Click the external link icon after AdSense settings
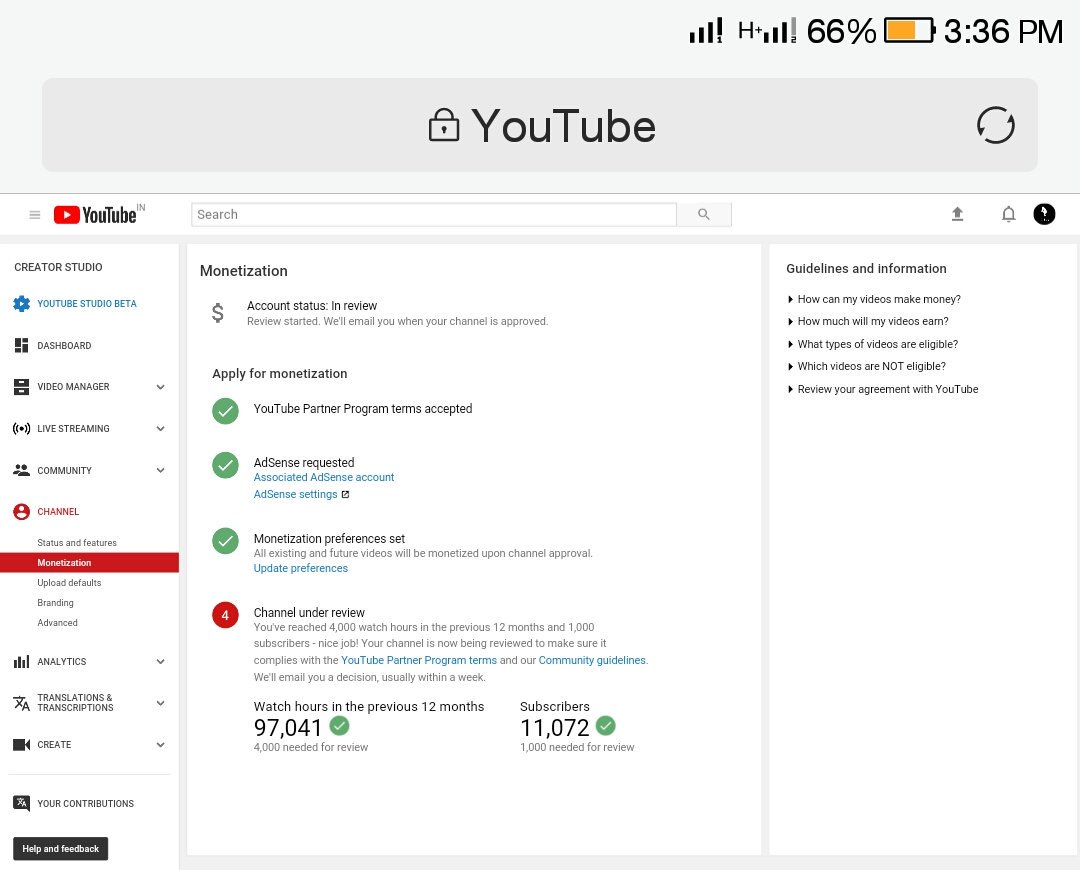 coord(346,495)
